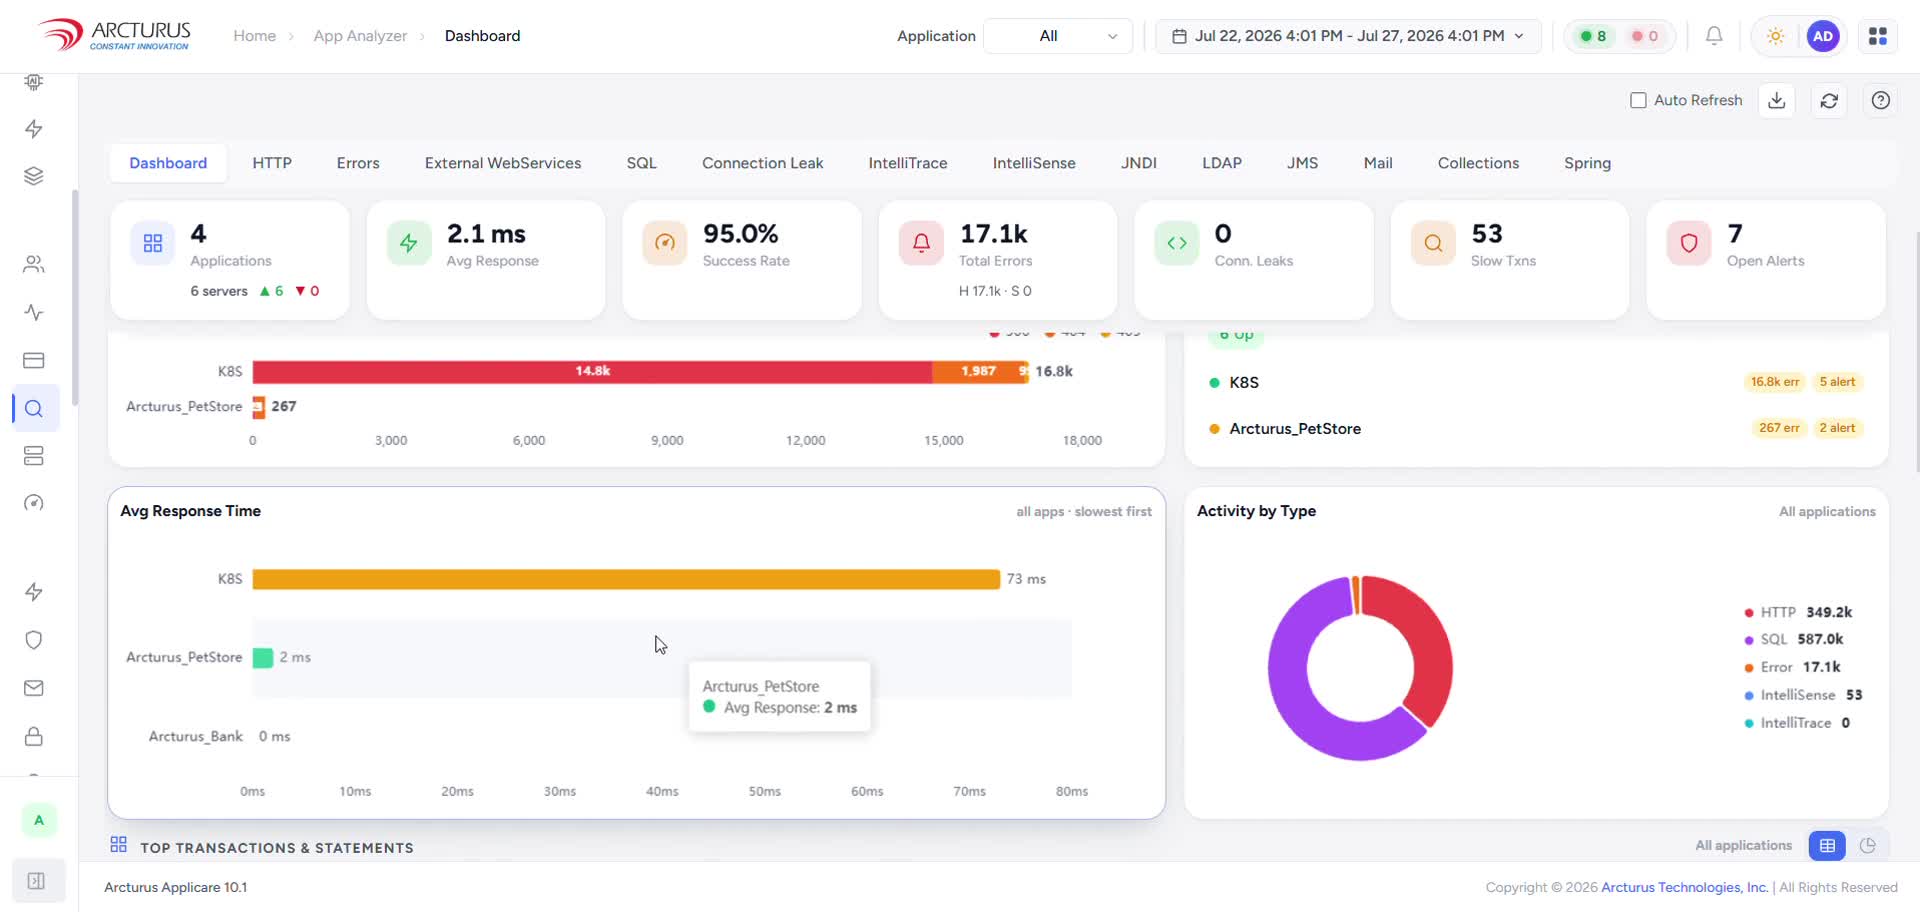Open the Collections tab
This screenshot has height=912, width=1920.
[x=1478, y=163]
